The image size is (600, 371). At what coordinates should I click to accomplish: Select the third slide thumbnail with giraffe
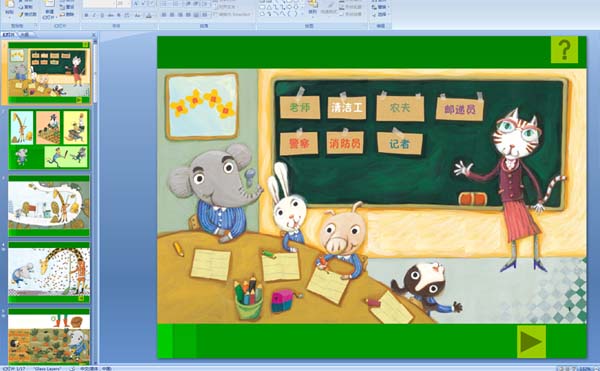point(49,206)
